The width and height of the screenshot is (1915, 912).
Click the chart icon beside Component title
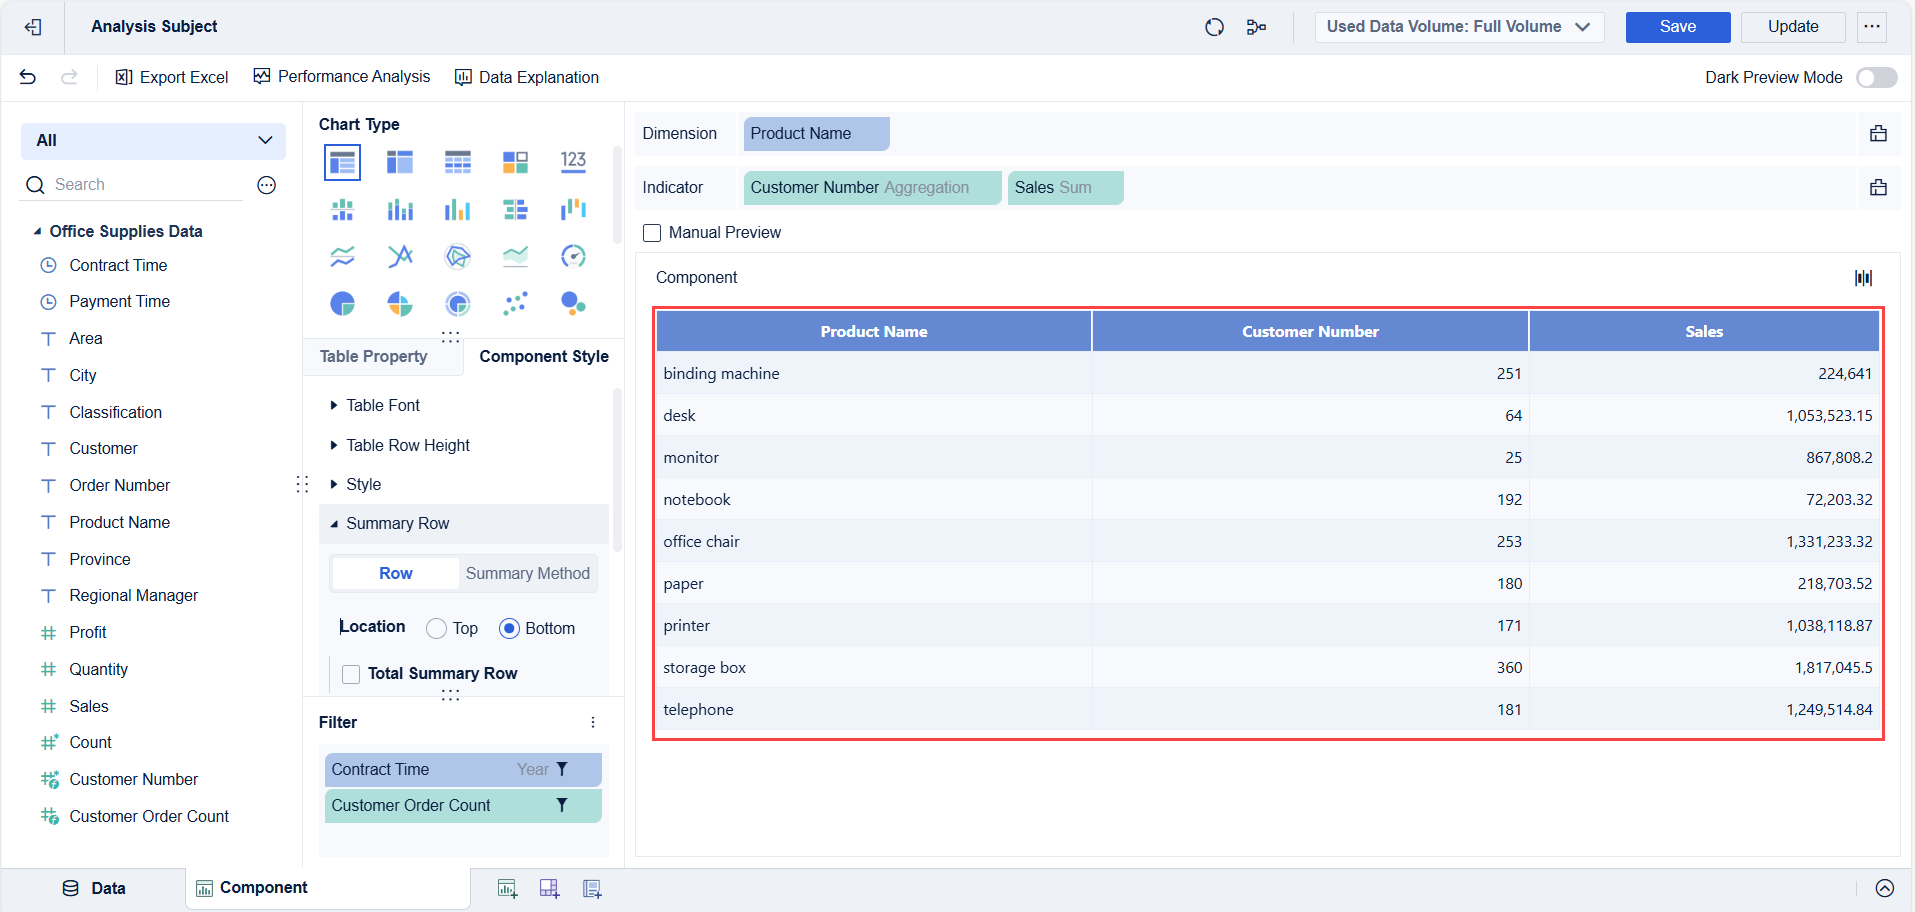[1863, 278]
